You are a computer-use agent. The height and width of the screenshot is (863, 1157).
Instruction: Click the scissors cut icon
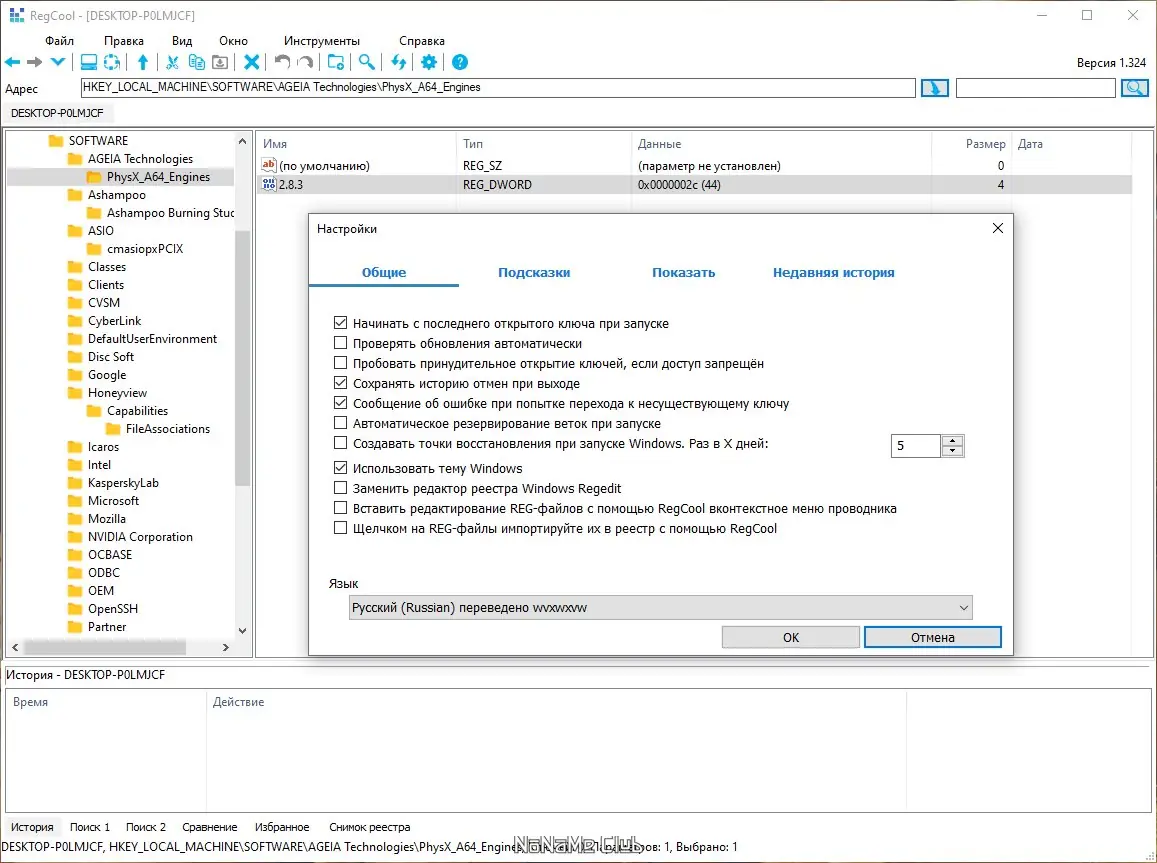tap(172, 62)
